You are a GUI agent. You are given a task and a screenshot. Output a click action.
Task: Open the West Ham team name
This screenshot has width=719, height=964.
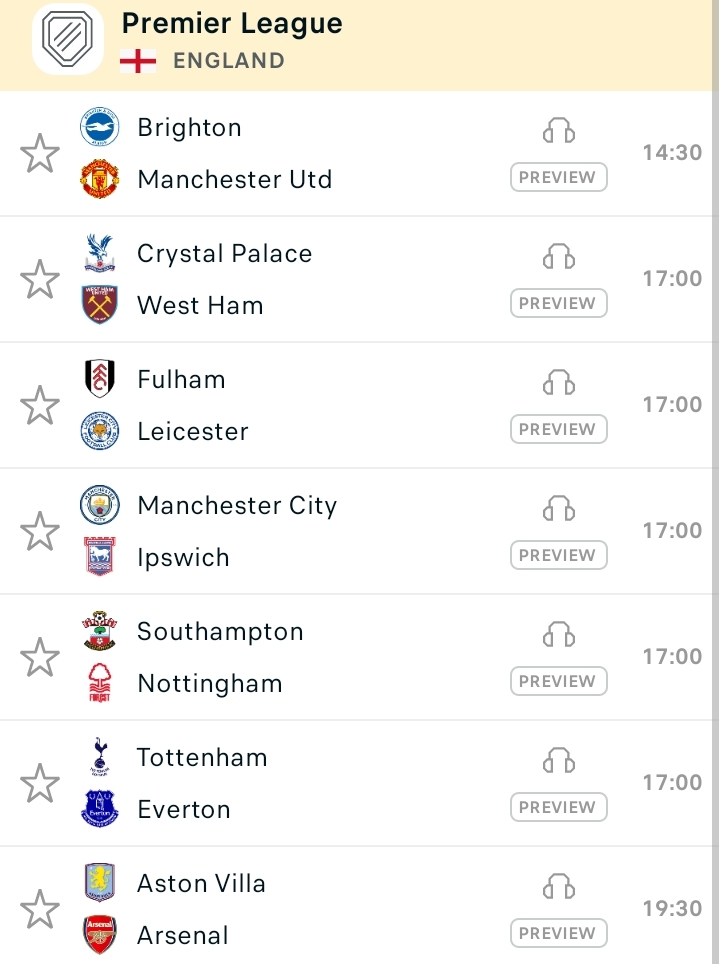tap(201, 306)
